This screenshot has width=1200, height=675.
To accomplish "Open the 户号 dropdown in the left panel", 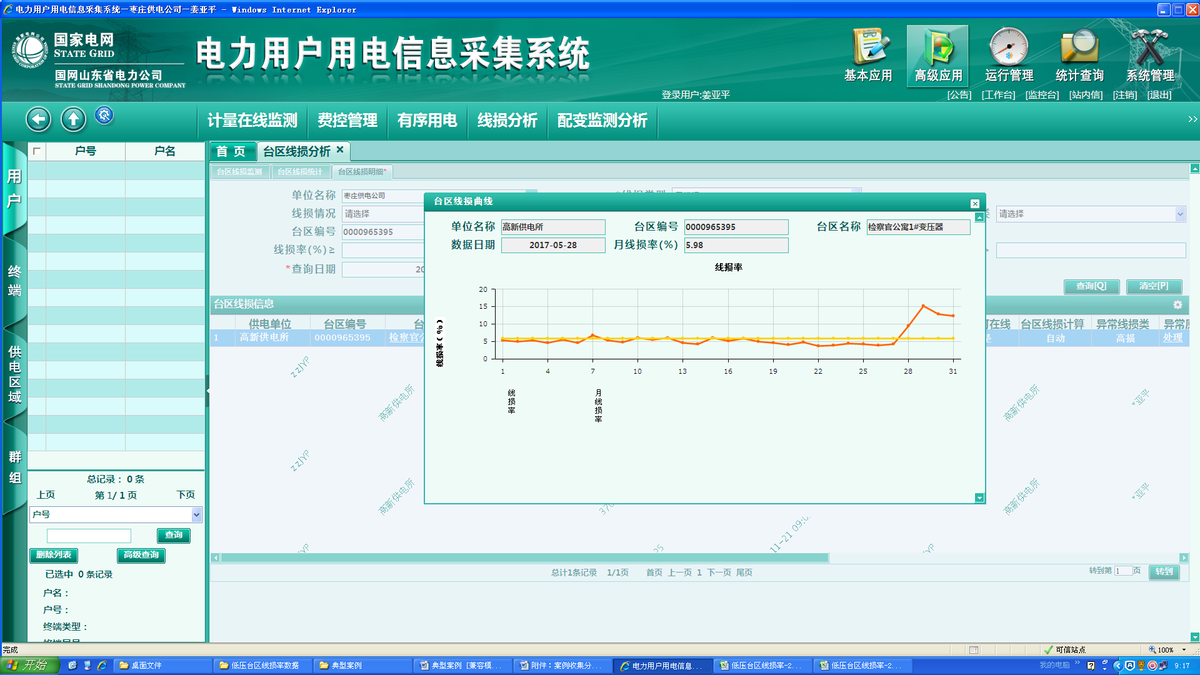I will 196,514.
